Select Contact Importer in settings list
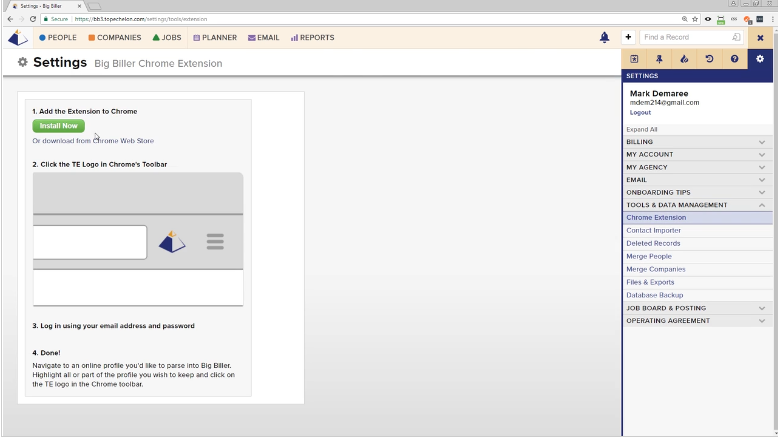778x437 pixels. point(653,231)
